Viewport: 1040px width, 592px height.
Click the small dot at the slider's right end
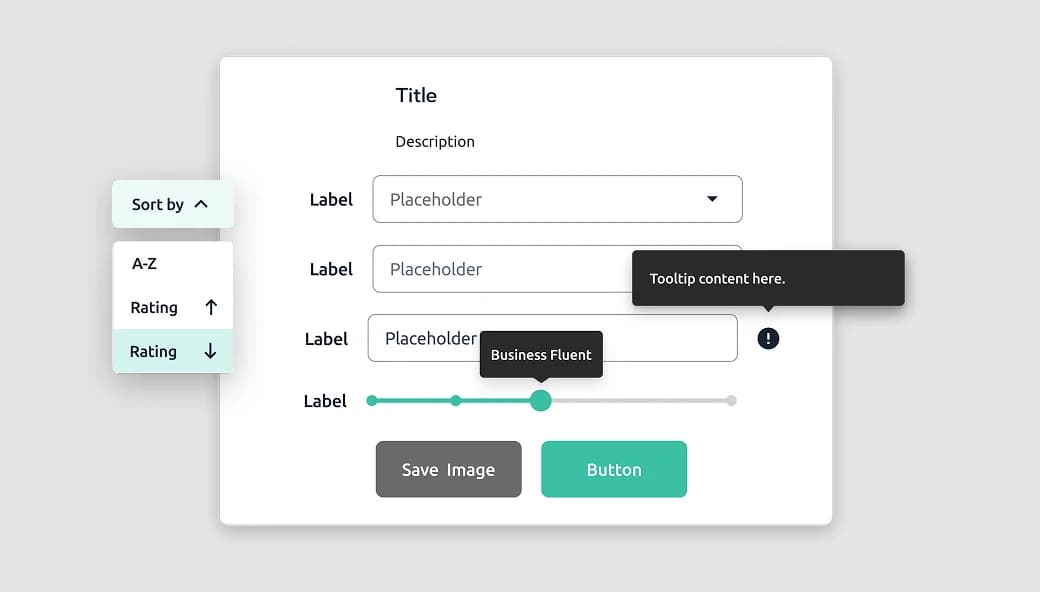[x=731, y=400]
